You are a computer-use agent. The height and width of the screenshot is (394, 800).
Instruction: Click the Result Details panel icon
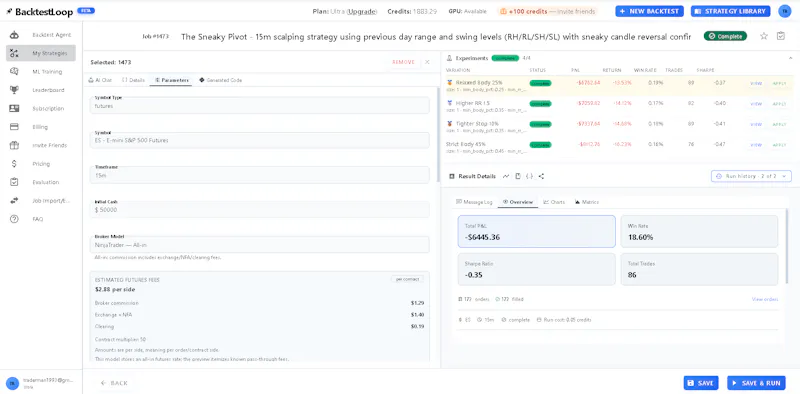click(452, 176)
